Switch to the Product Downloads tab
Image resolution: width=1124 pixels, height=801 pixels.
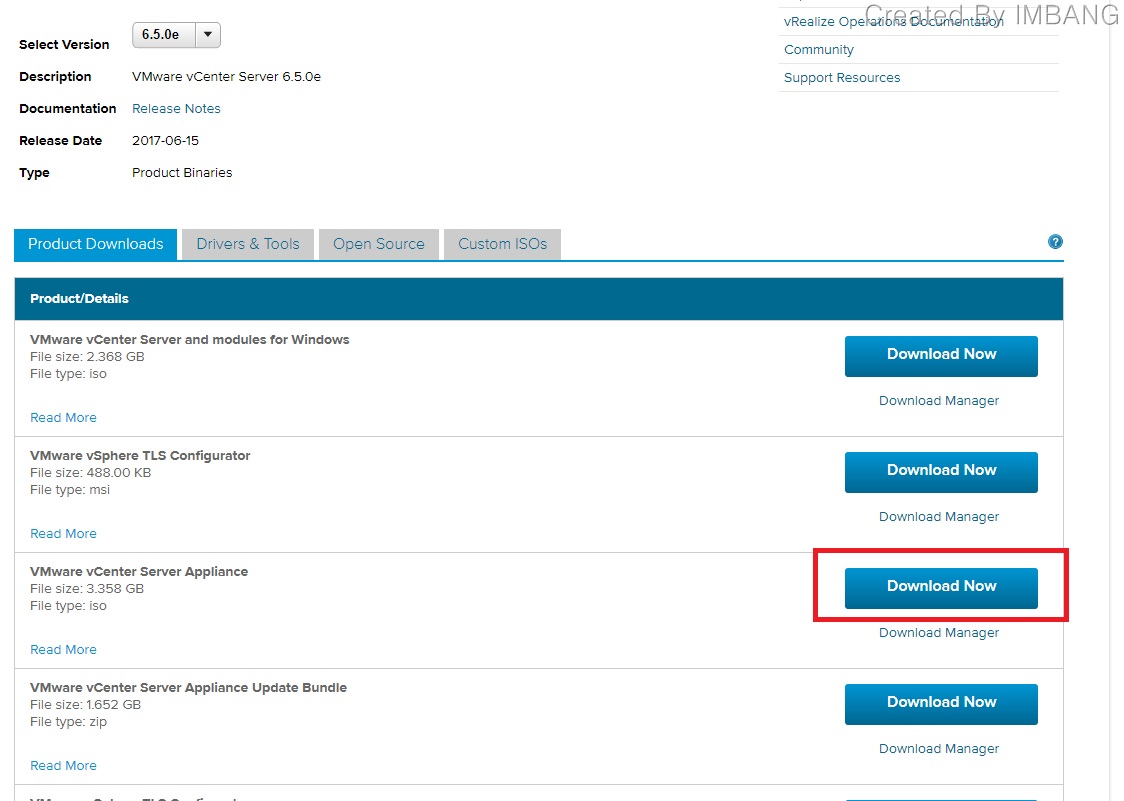pos(95,243)
